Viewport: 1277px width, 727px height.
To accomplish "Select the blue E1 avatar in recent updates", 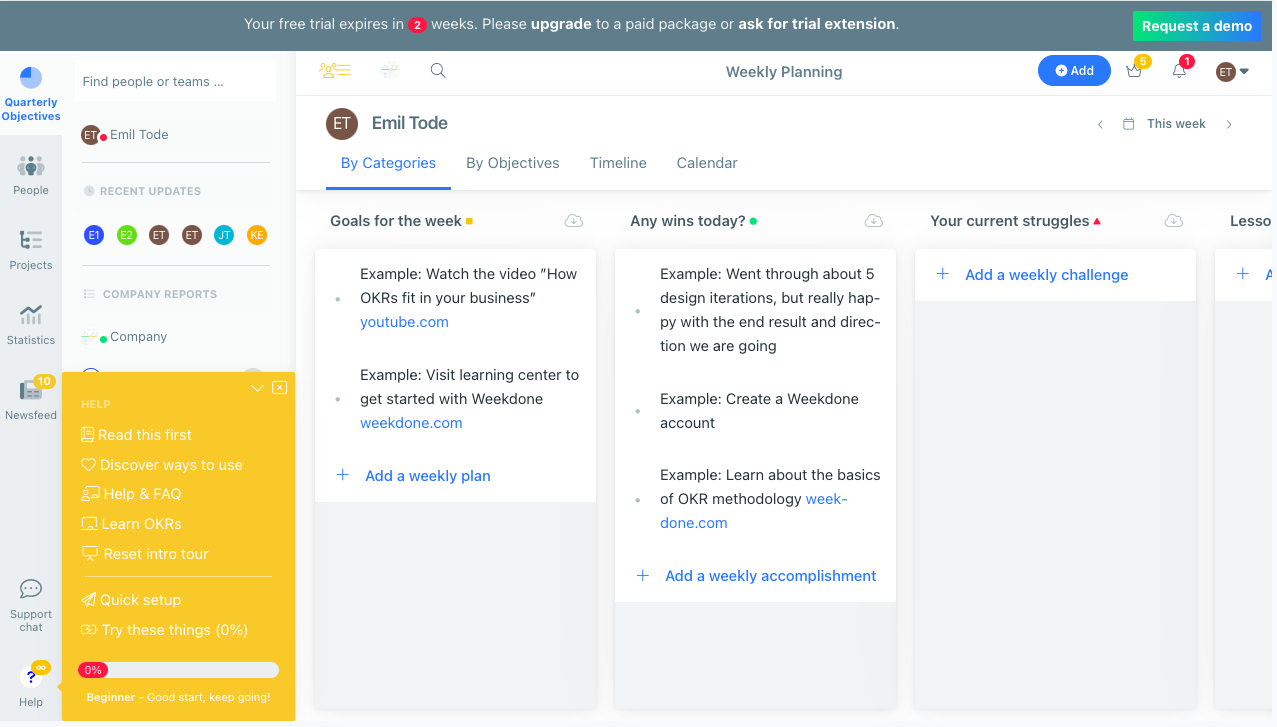I will pos(93,235).
